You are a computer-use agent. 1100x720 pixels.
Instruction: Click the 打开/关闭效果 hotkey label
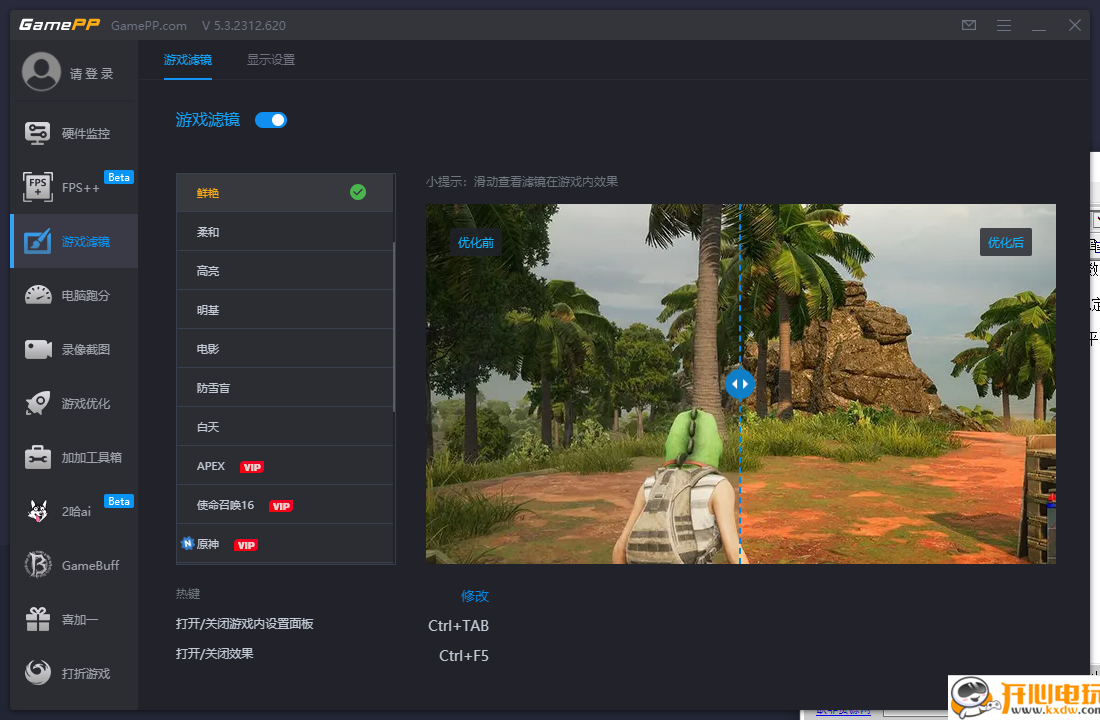215,653
